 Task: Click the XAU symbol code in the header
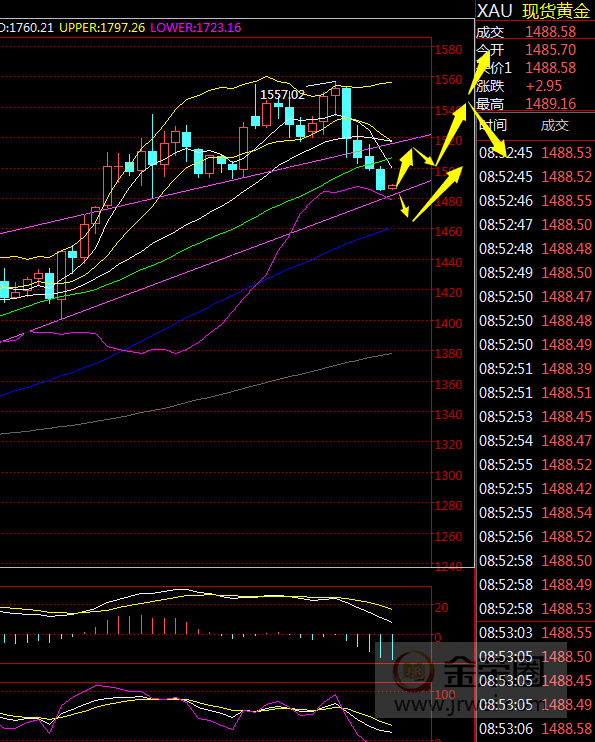pyautogui.click(x=495, y=11)
